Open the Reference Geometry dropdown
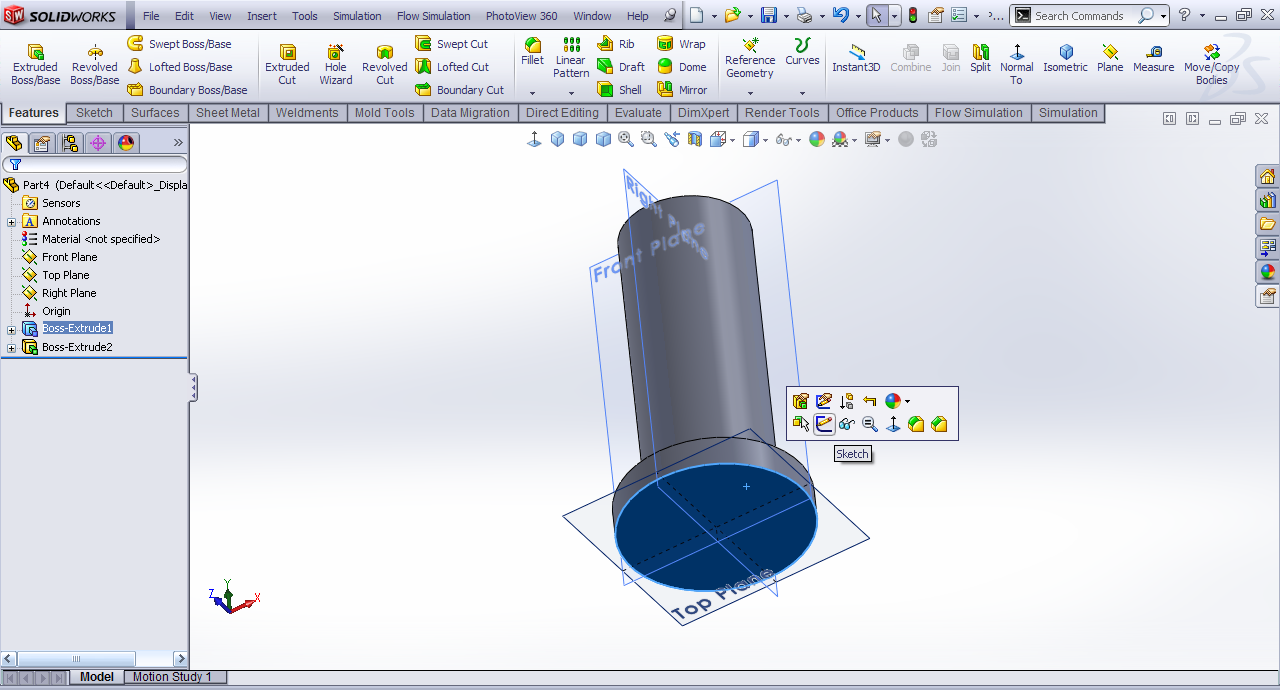 (x=749, y=92)
